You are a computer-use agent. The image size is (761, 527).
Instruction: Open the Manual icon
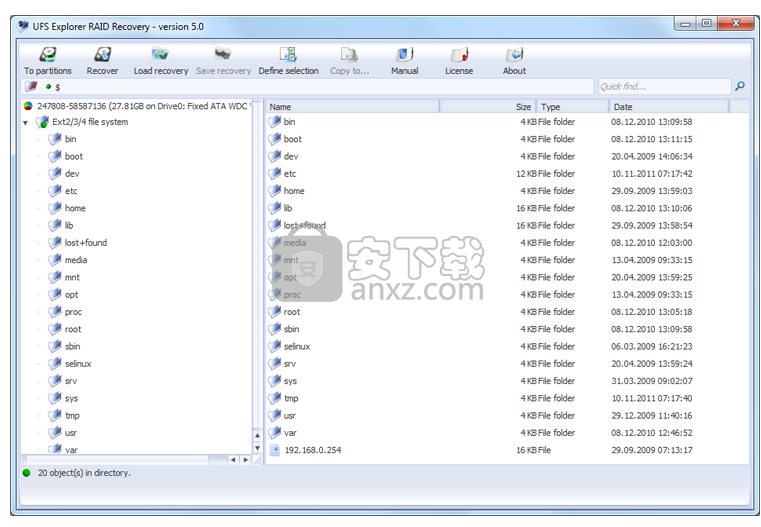pos(404,54)
